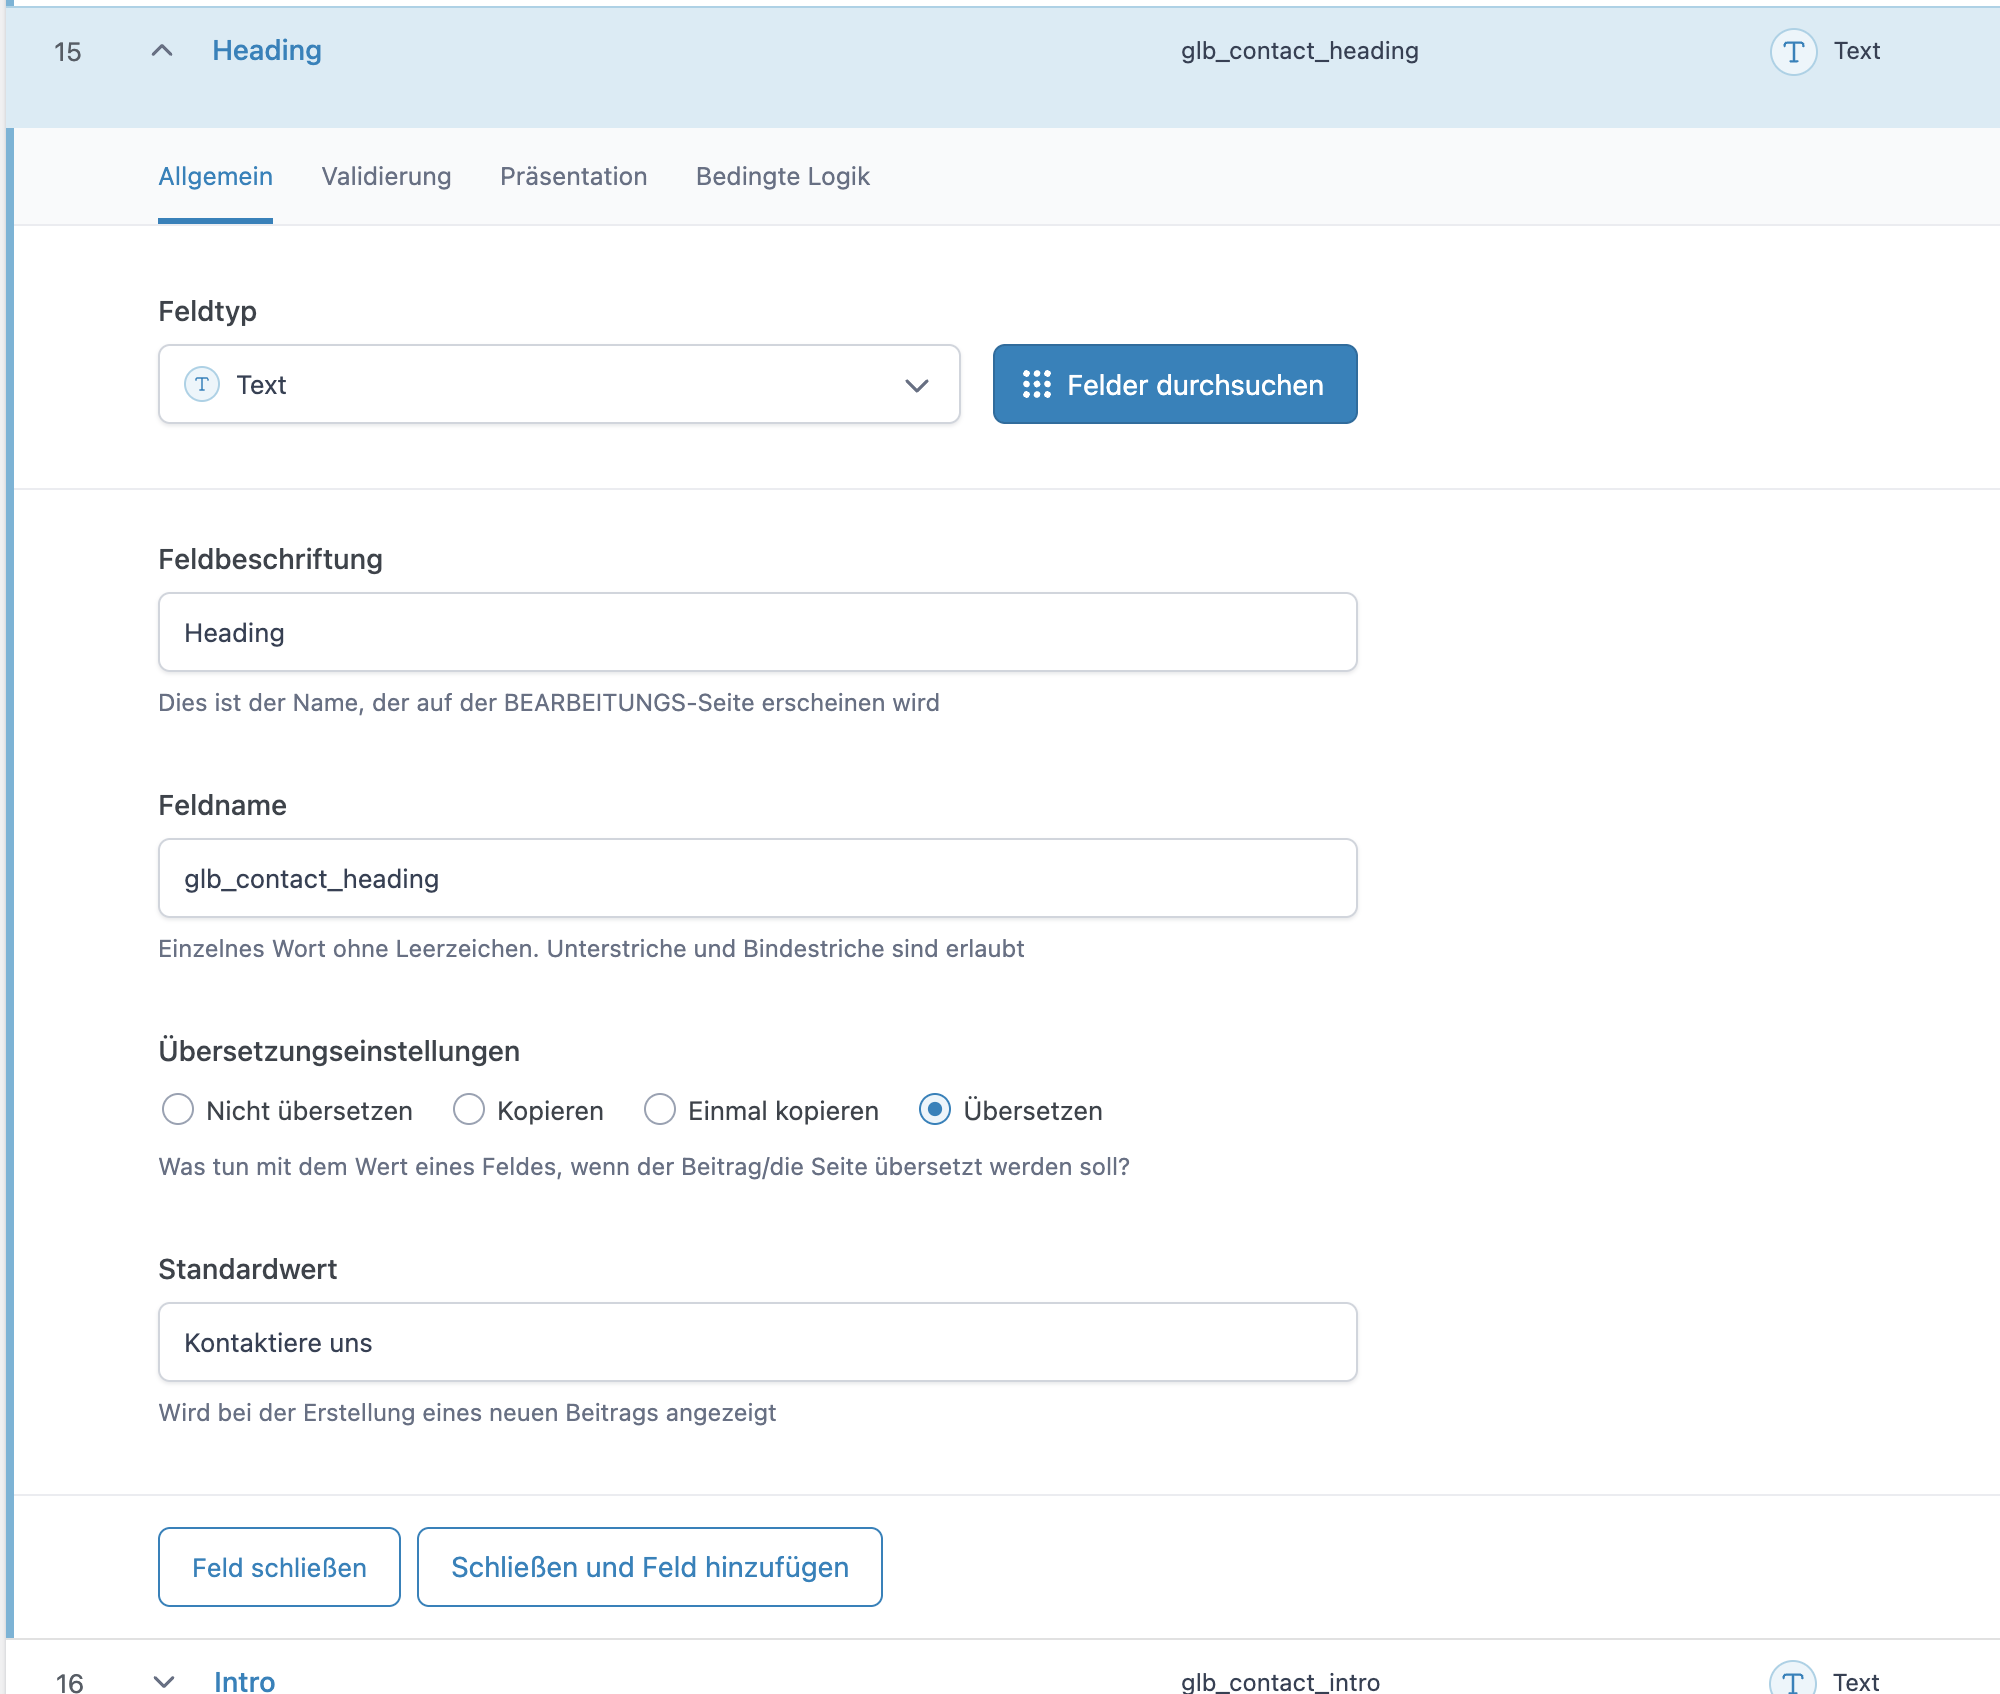2000x1694 pixels.
Task: Click the grid dots icon on Felder durchsuchen
Action: pos(1036,385)
